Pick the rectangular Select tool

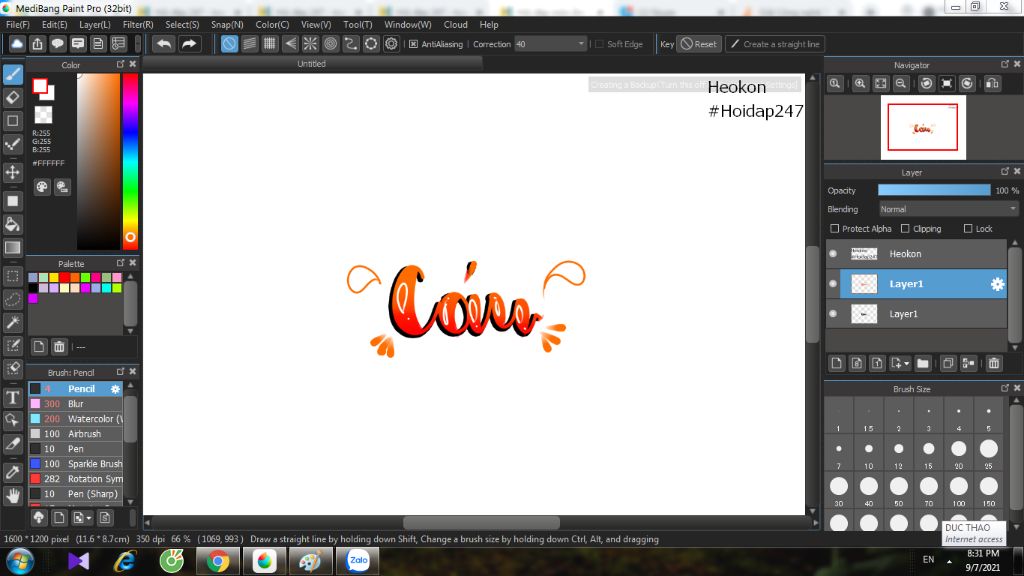click(x=12, y=276)
